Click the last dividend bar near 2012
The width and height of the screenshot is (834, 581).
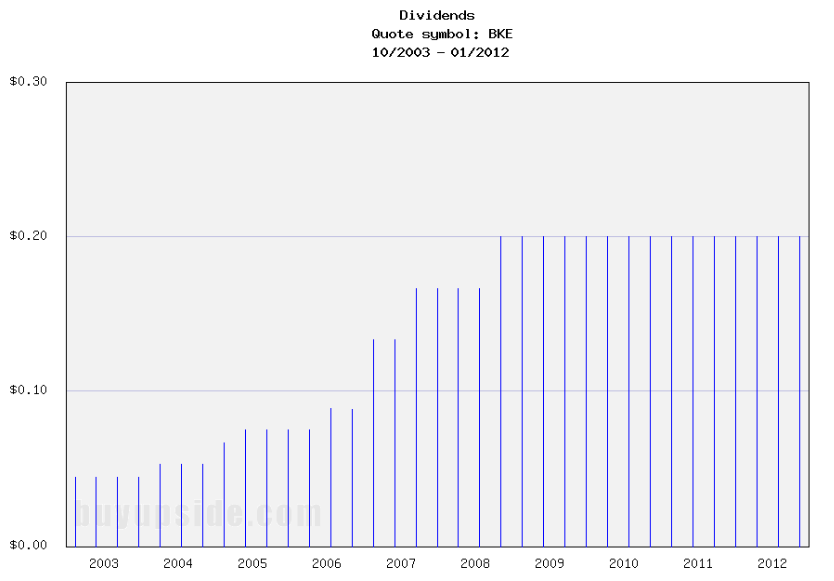coord(799,391)
